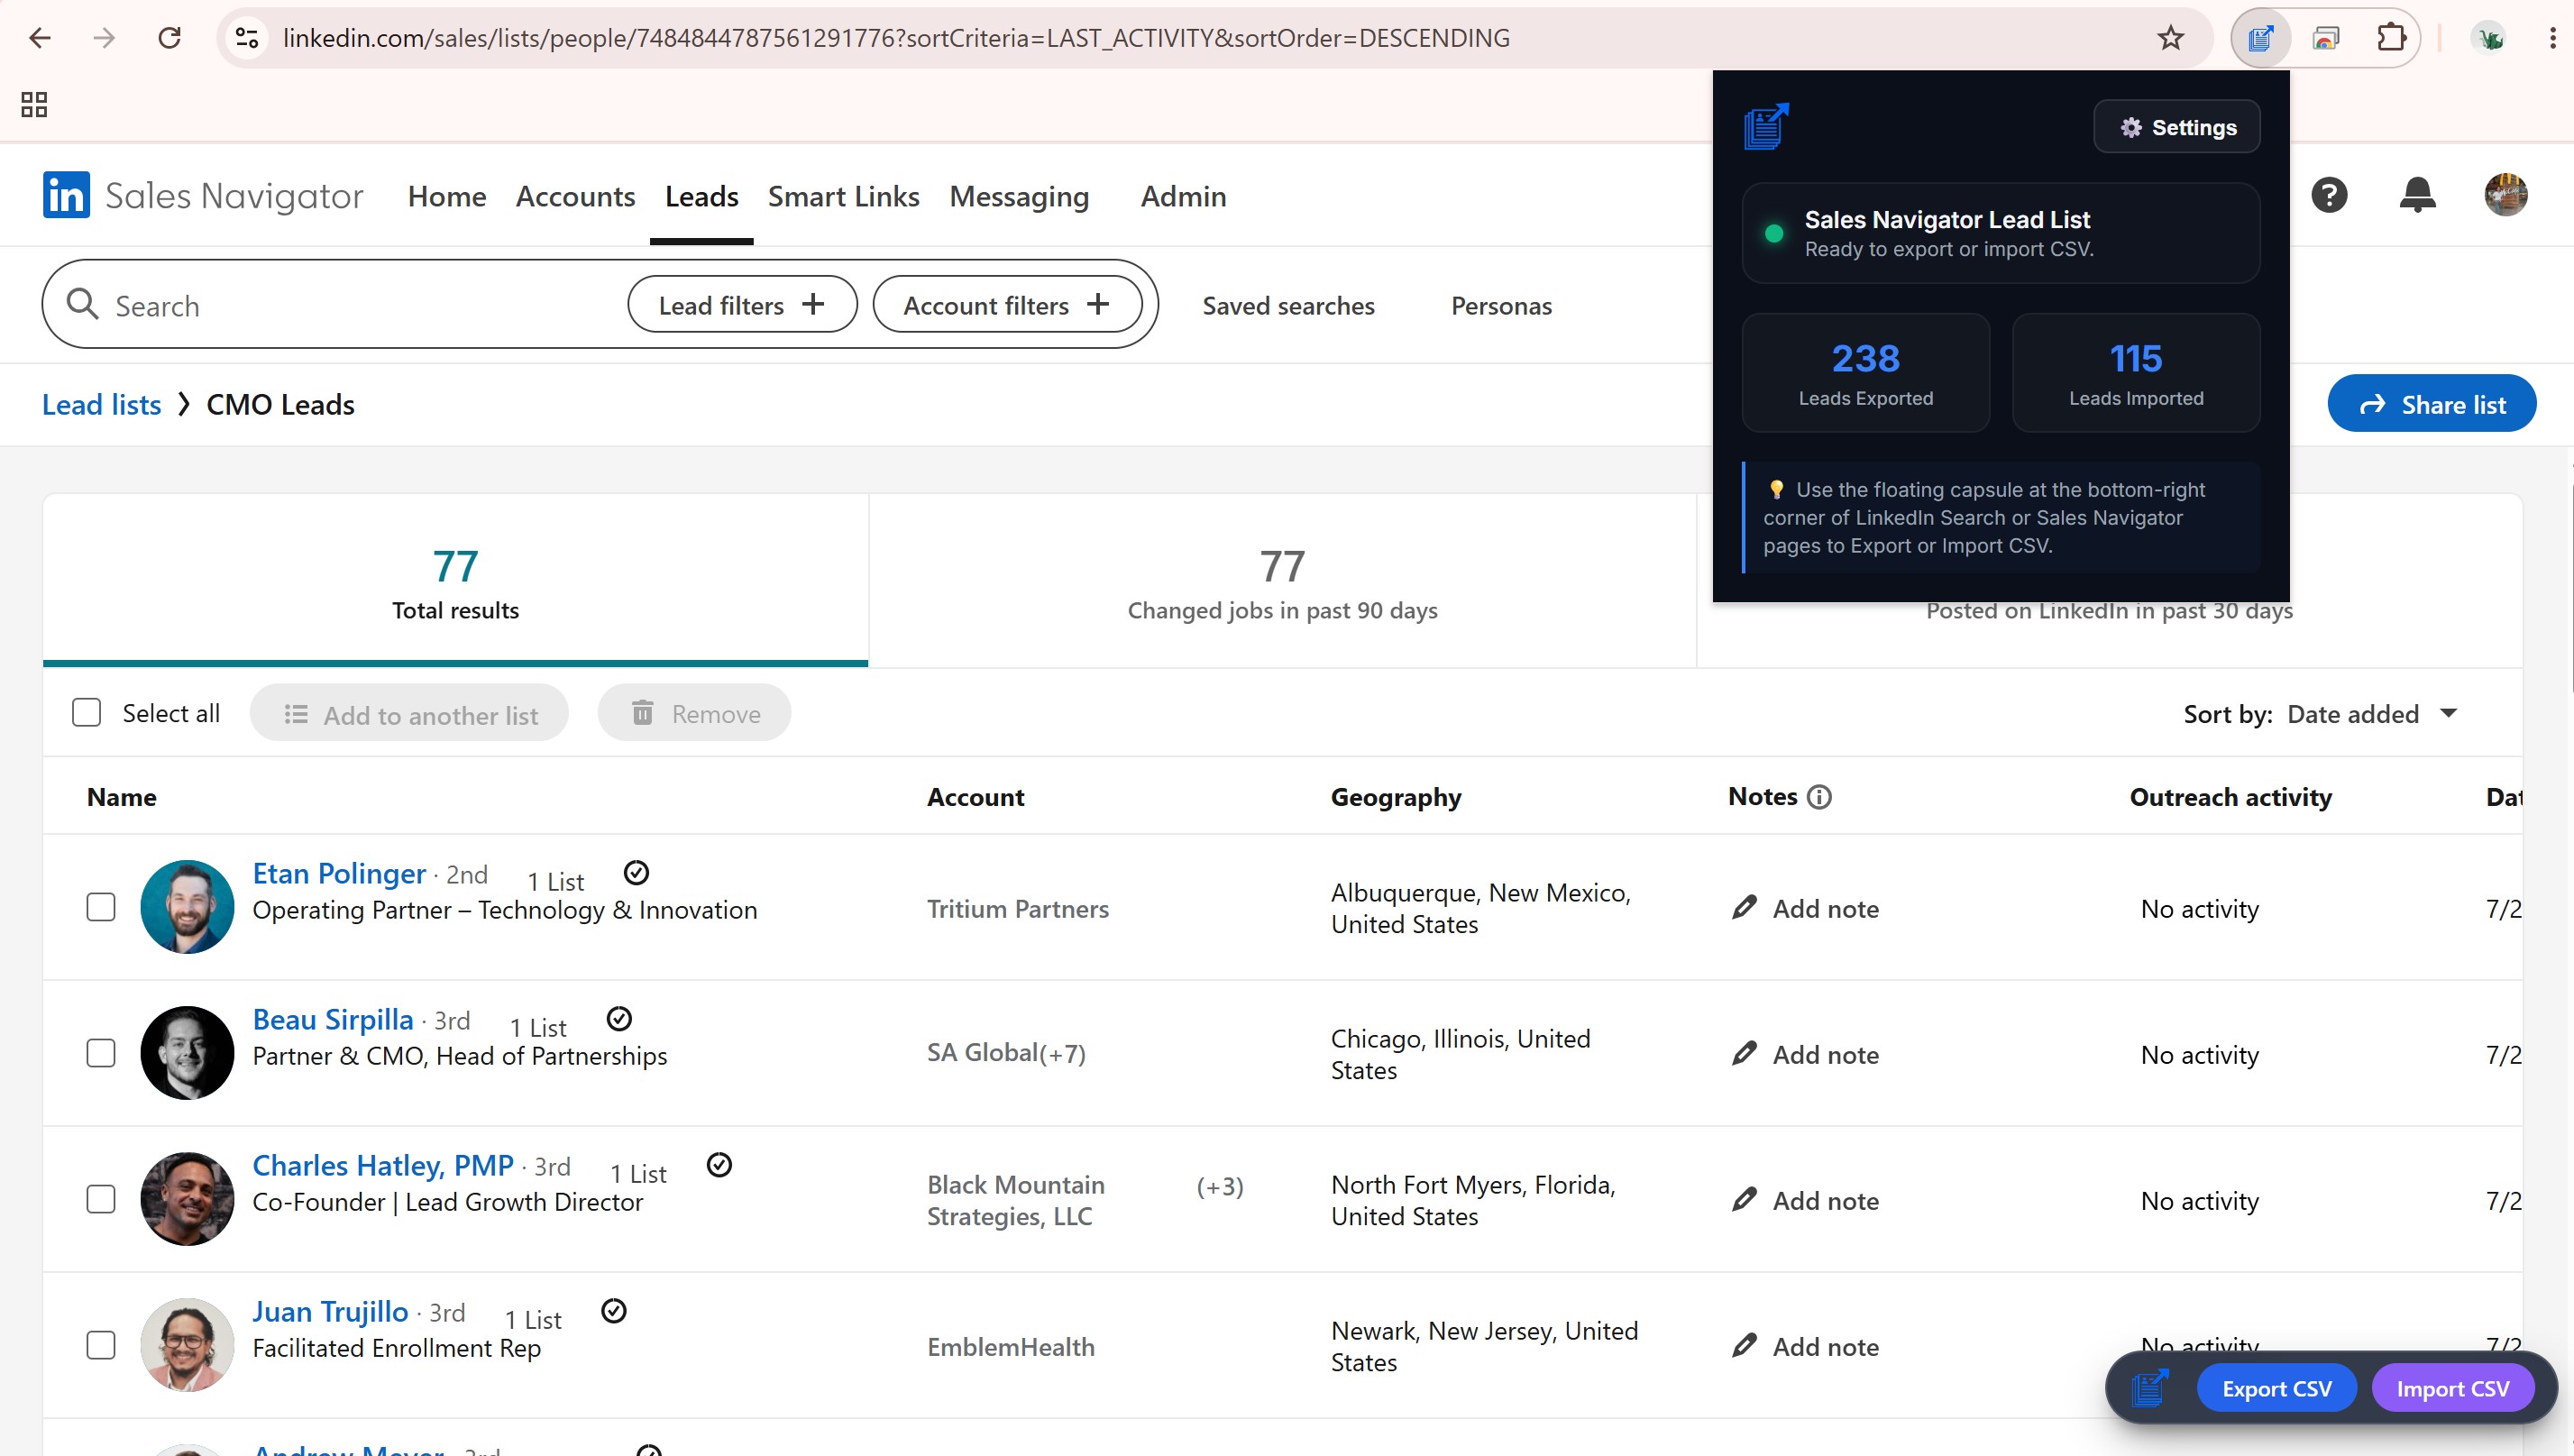The height and width of the screenshot is (1456, 2574).
Task: Open Personas
Action: [x=1501, y=305]
